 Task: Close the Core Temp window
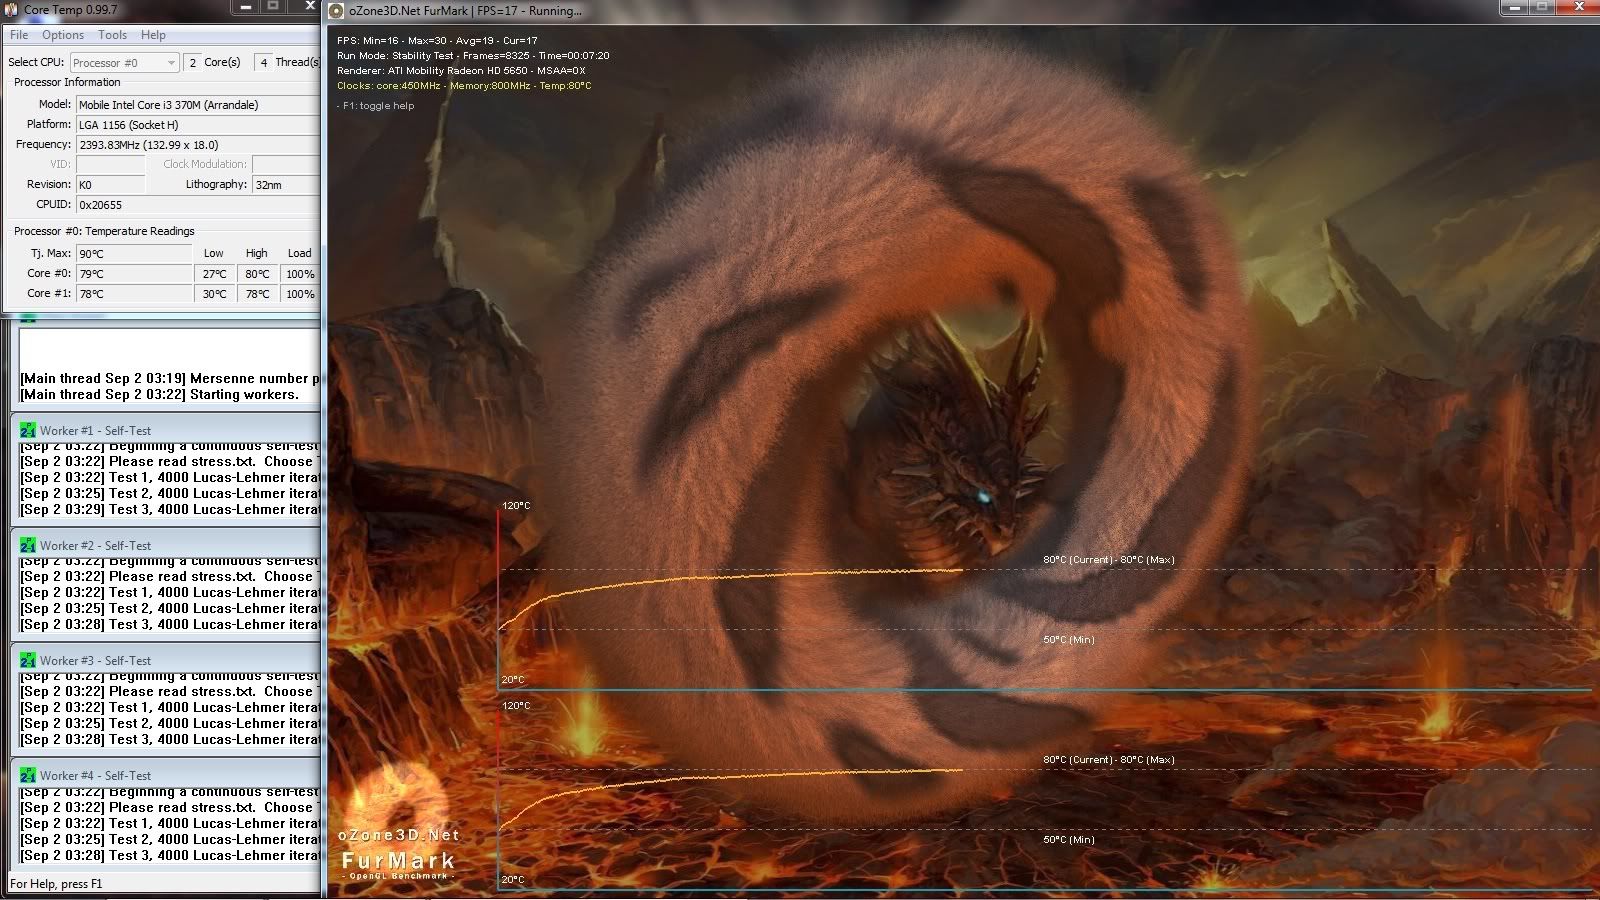click(x=306, y=7)
